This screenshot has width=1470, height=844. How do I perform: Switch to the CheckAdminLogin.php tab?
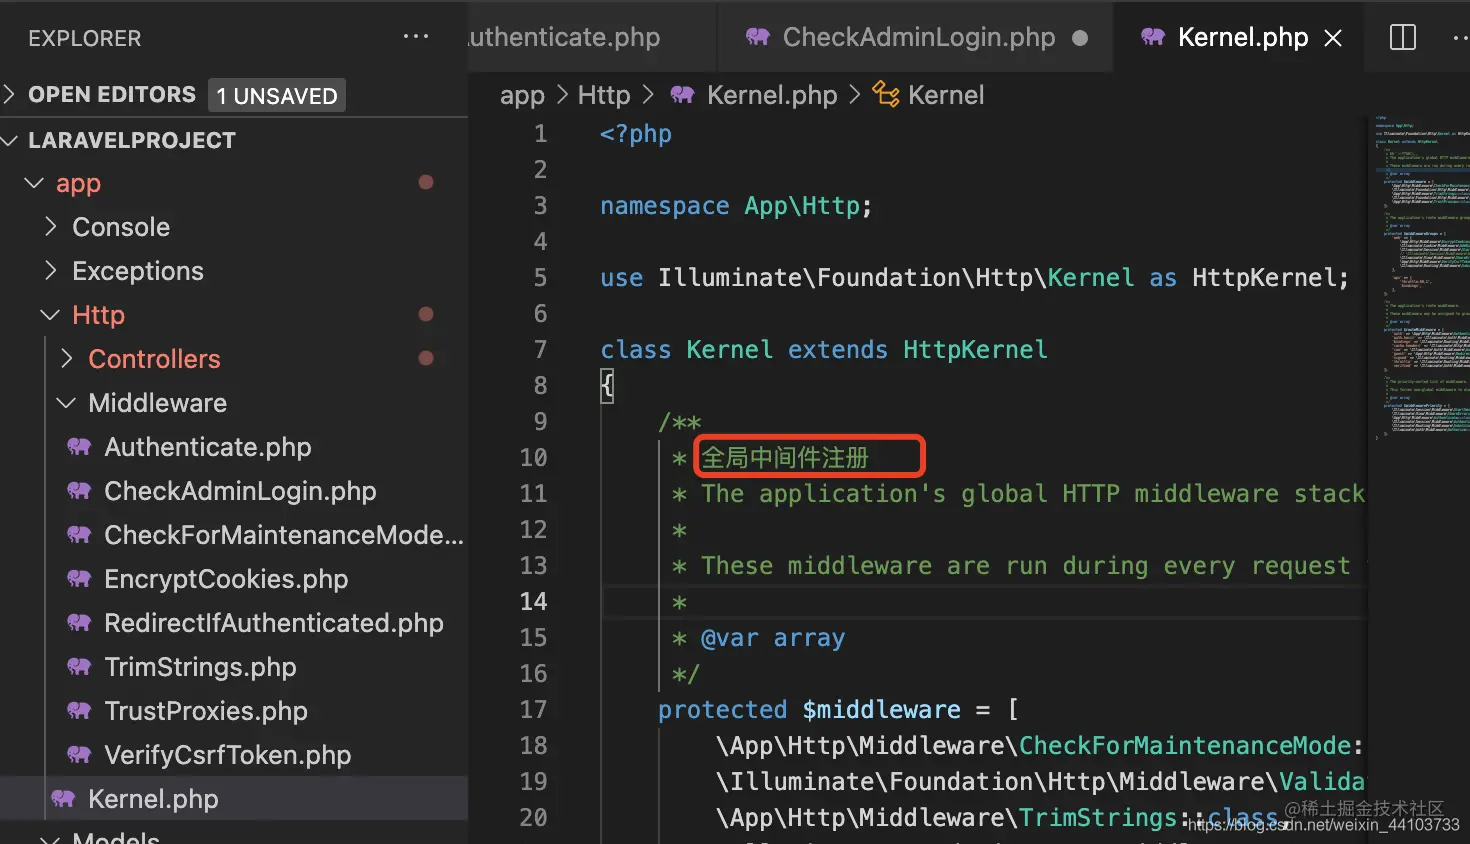coord(918,37)
